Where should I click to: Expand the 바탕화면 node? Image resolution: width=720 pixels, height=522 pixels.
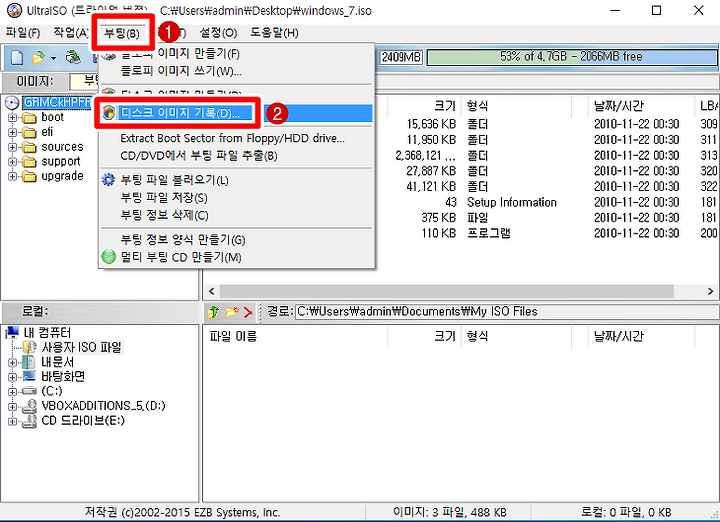pos(12,377)
